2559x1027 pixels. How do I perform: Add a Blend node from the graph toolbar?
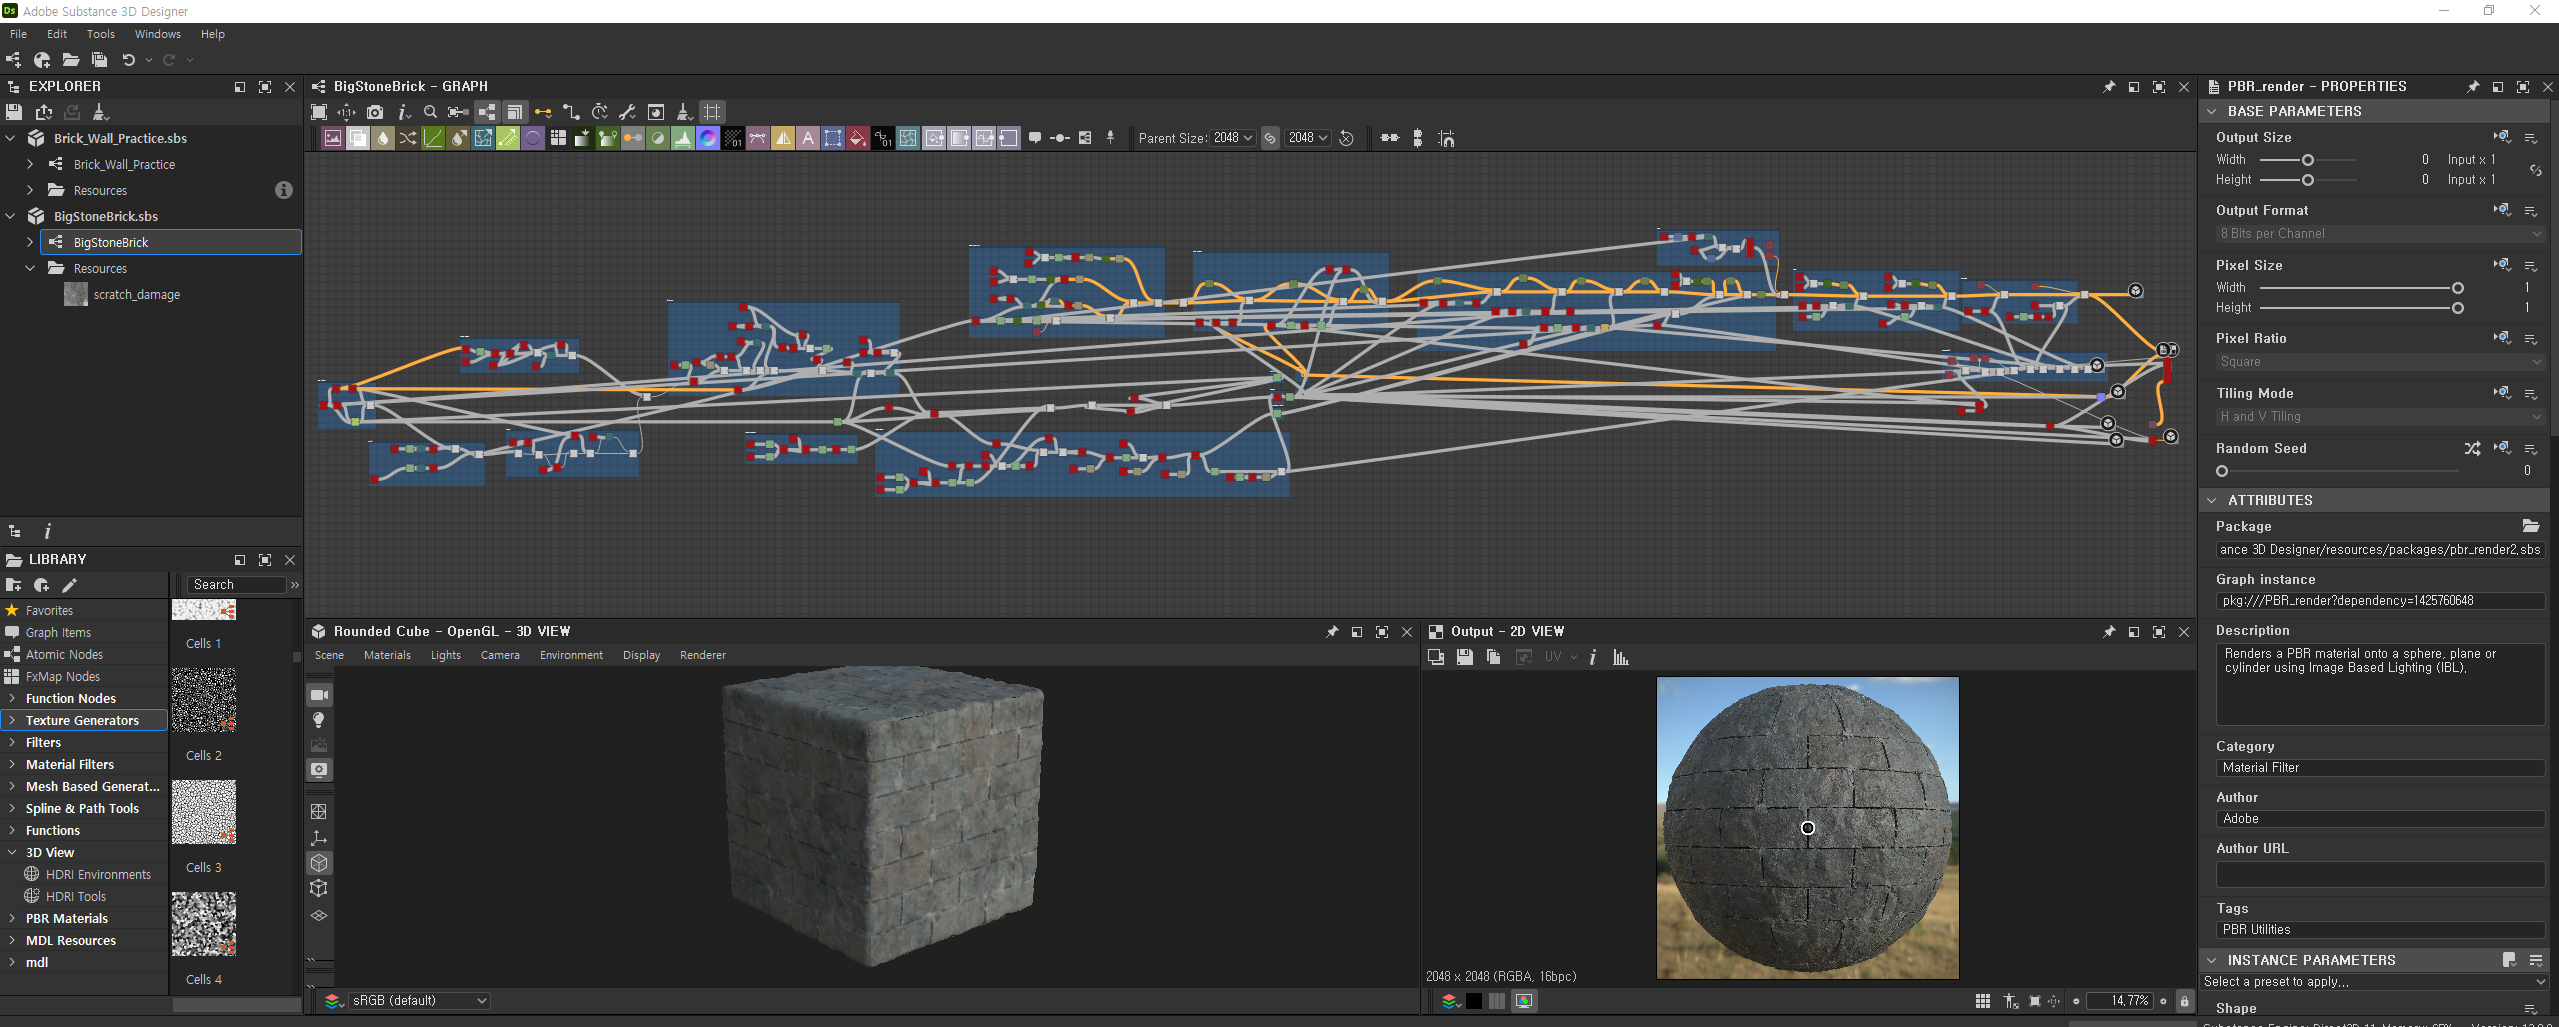click(x=358, y=138)
